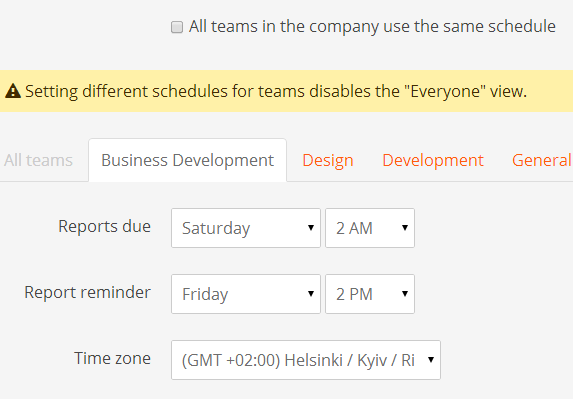Switch to the Development team tab
This screenshot has width=573, height=399.
click(433, 160)
